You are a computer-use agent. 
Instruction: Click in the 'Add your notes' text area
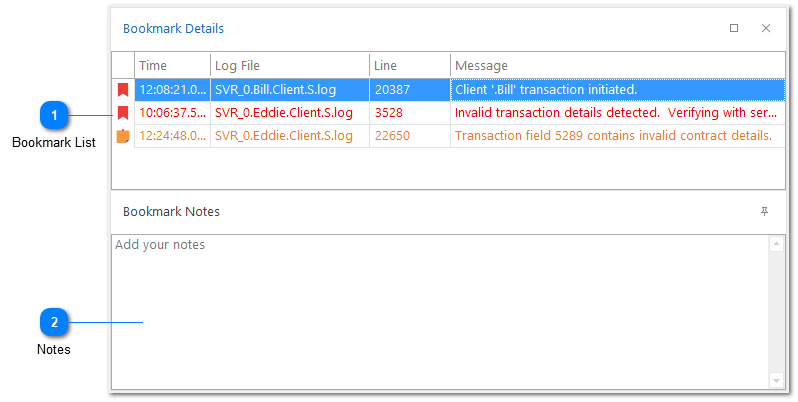click(x=438, y=310)
